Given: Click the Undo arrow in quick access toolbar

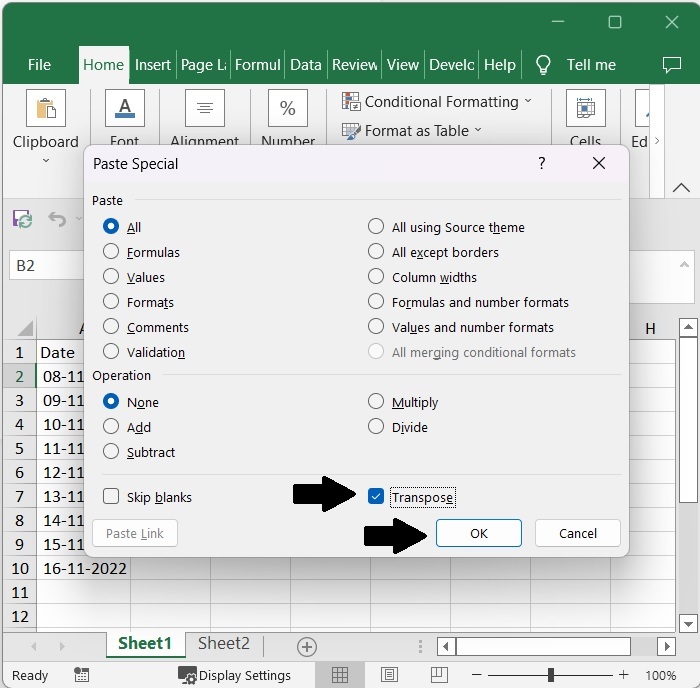Looking at the screenshot, I should [57, 219].
